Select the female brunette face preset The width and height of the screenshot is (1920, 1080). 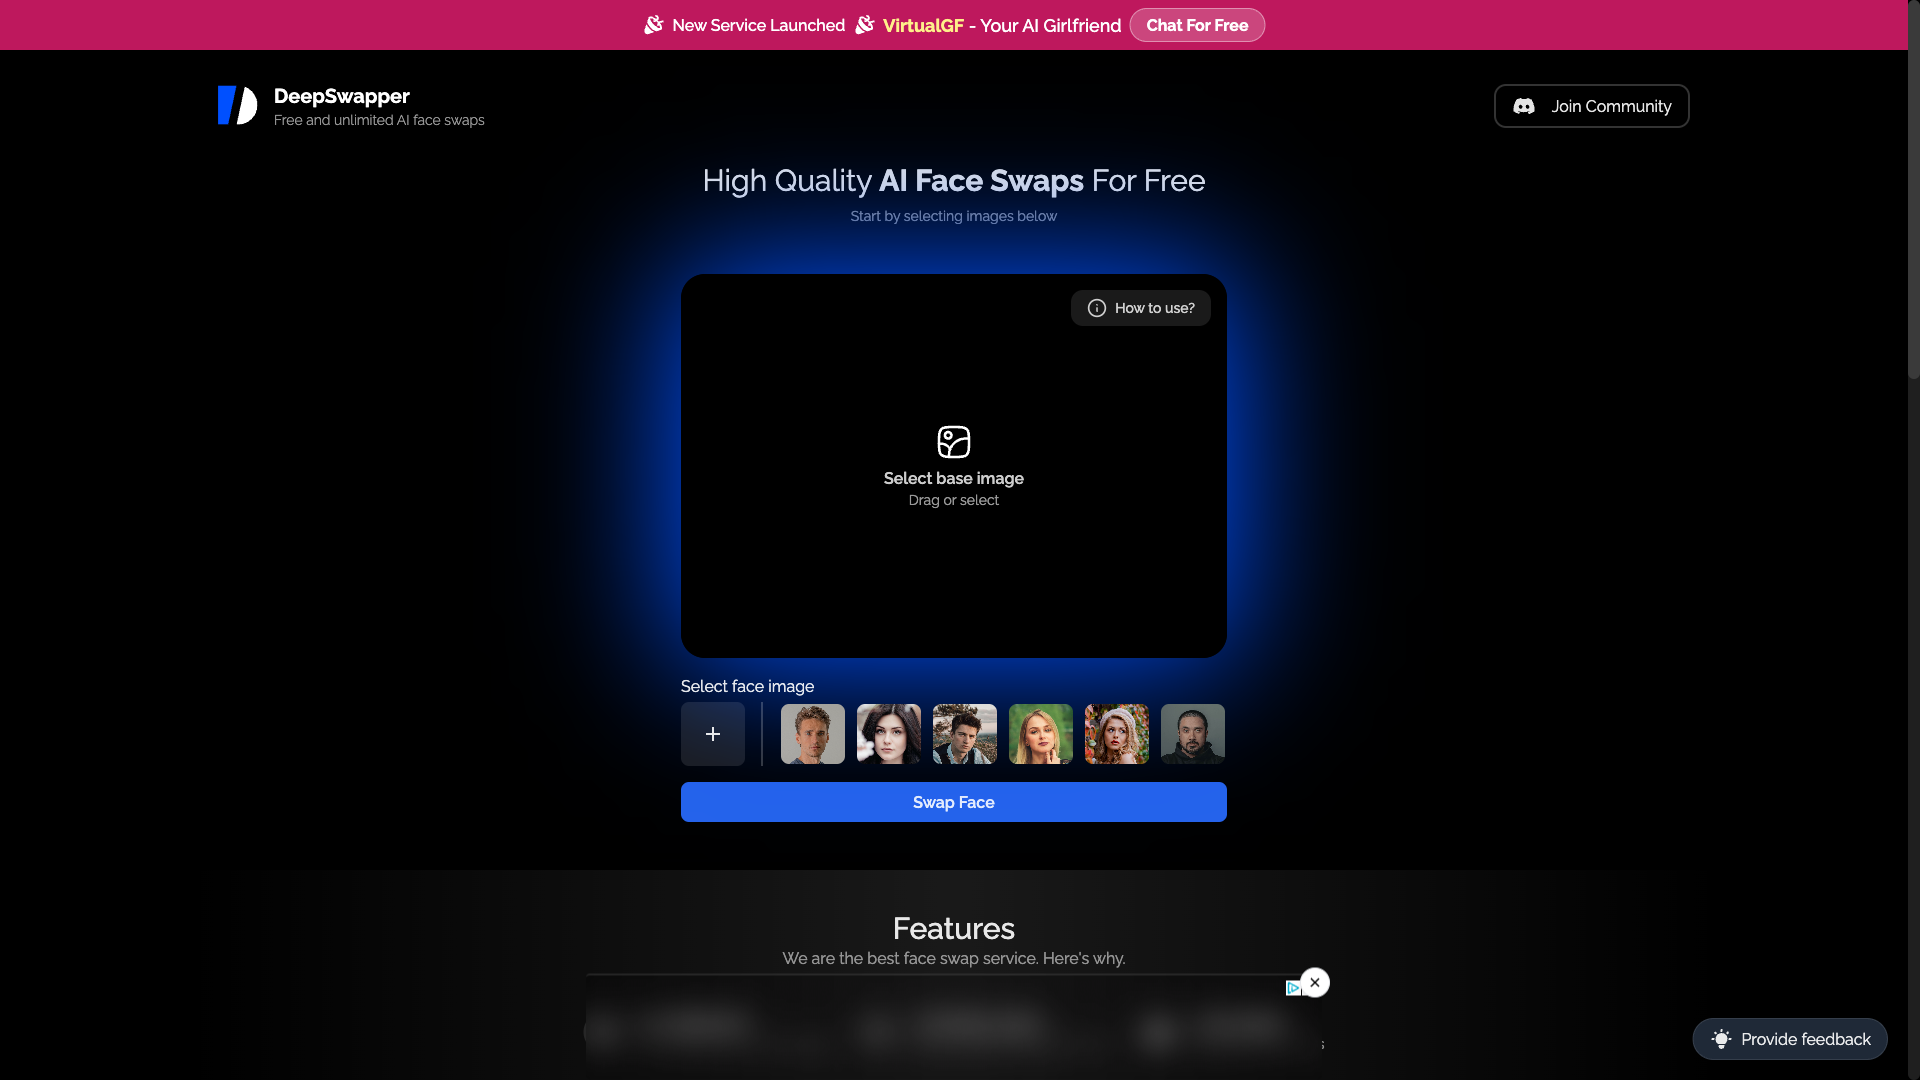click(x=887, y=733)
